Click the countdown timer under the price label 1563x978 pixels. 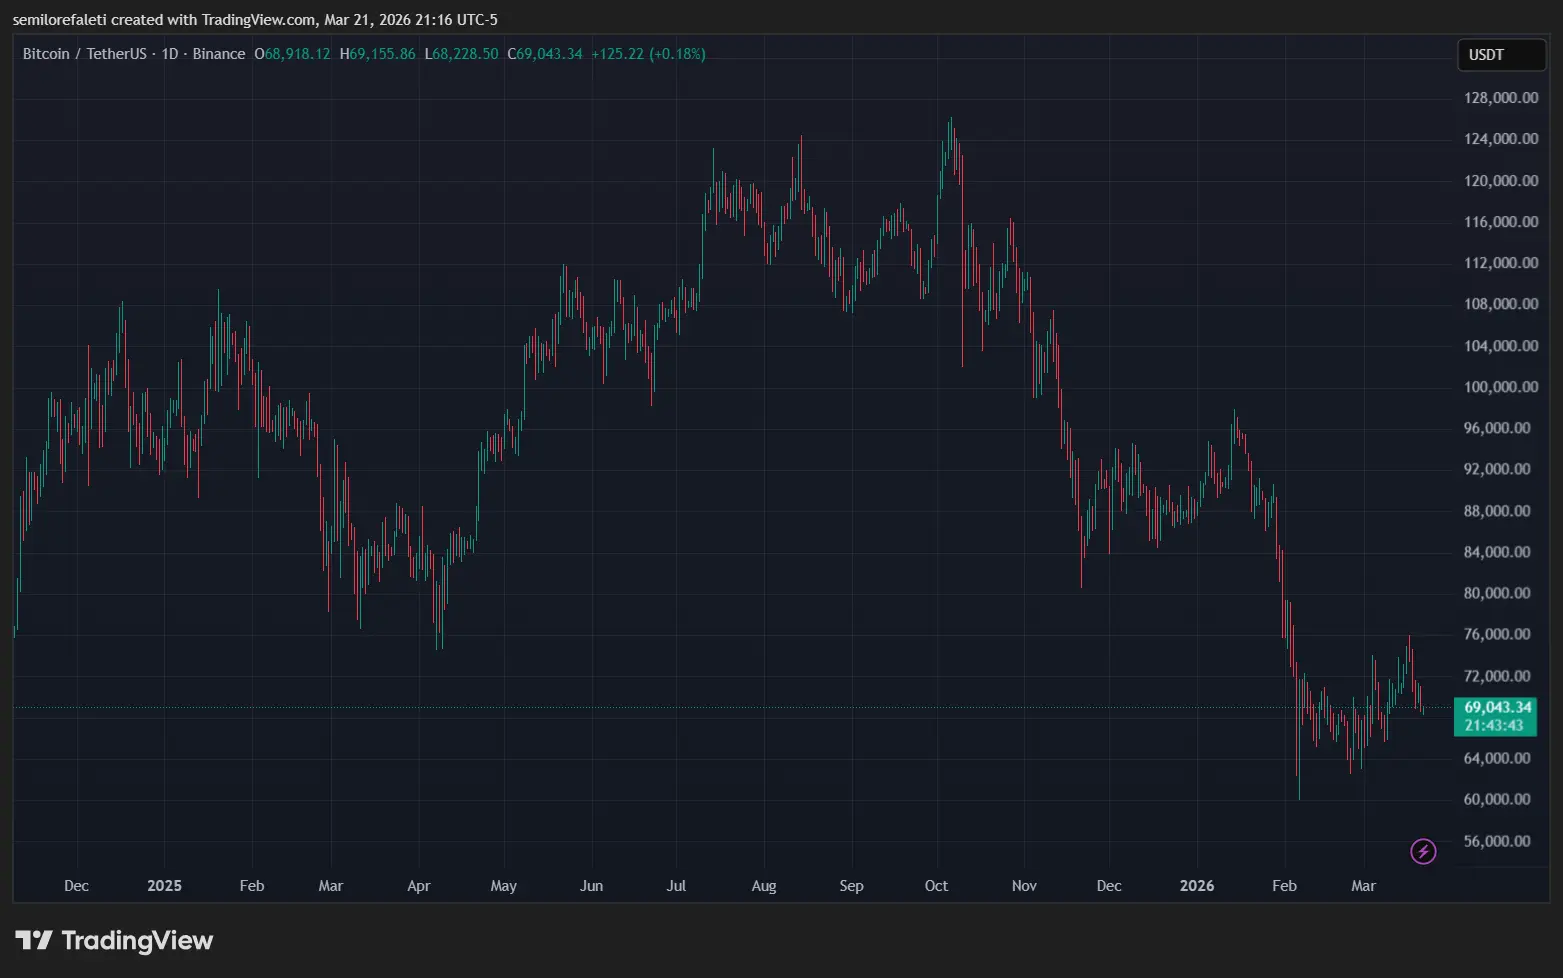pos(1495,726)
